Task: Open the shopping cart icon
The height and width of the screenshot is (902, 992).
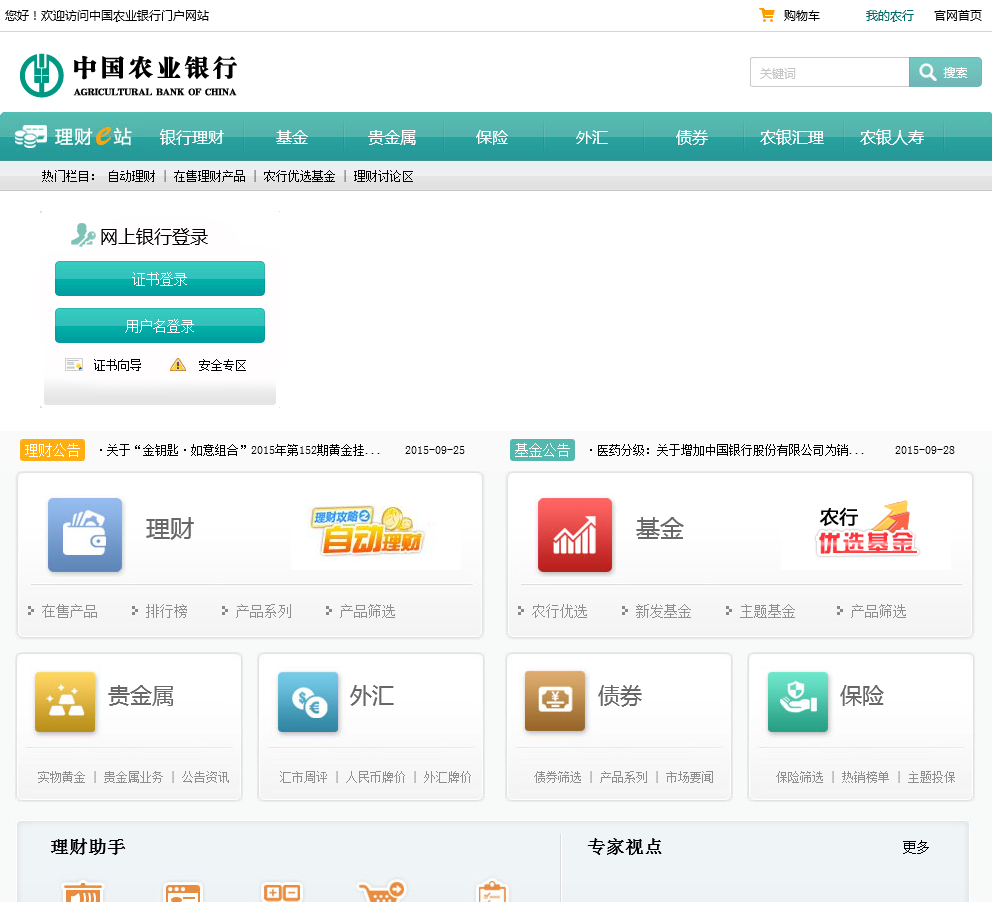Action: click(x=766, y=15)
